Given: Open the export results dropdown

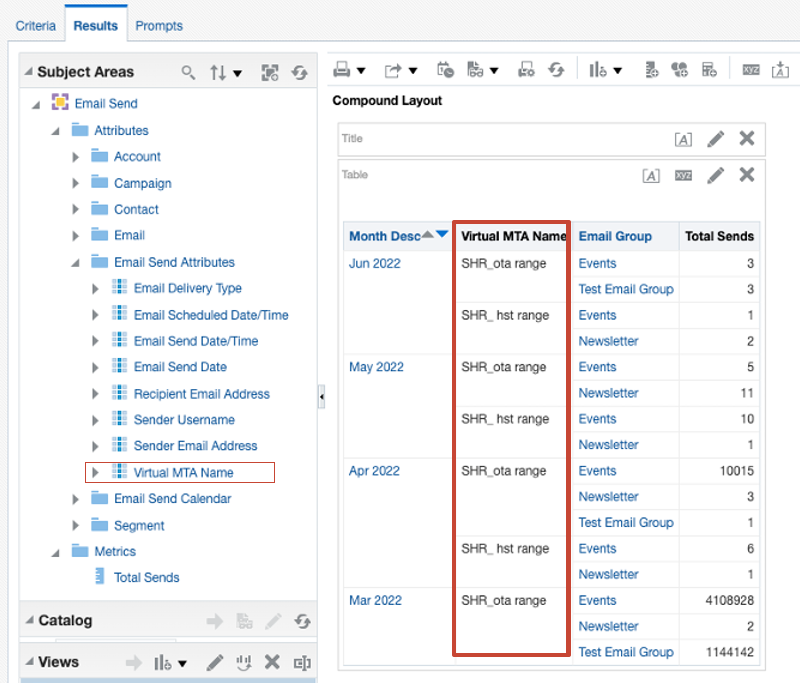Looking at the screenshot, I should click(x=399, y=70).
